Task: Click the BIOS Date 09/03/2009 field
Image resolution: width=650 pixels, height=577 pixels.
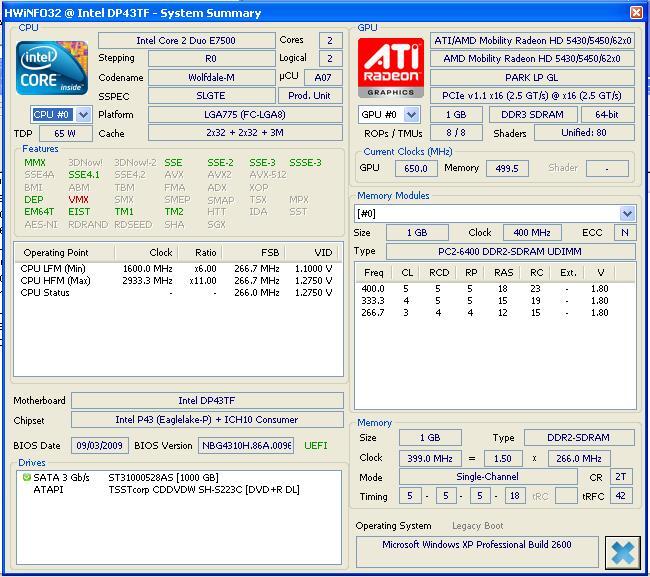Action: pos(100,446)
